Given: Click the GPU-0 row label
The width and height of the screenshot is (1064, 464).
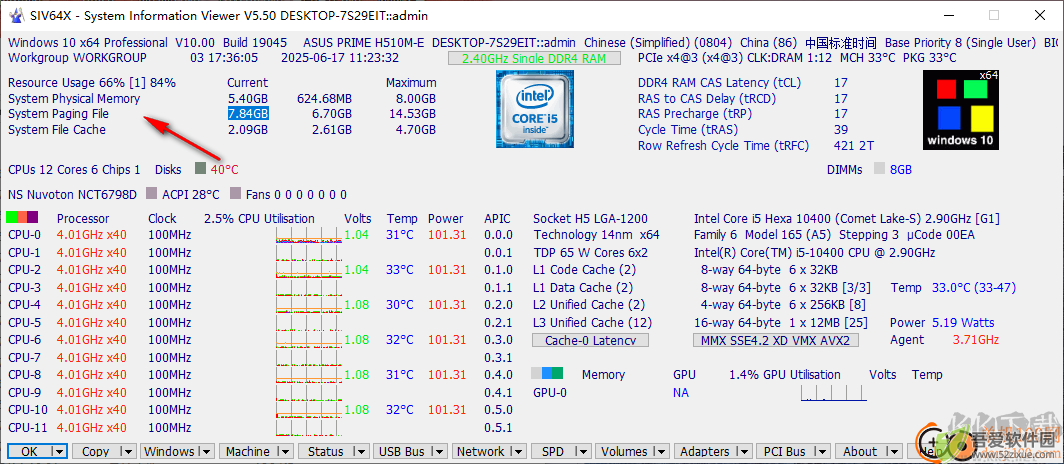Looking at the screenshot, I should click(550, 392).
